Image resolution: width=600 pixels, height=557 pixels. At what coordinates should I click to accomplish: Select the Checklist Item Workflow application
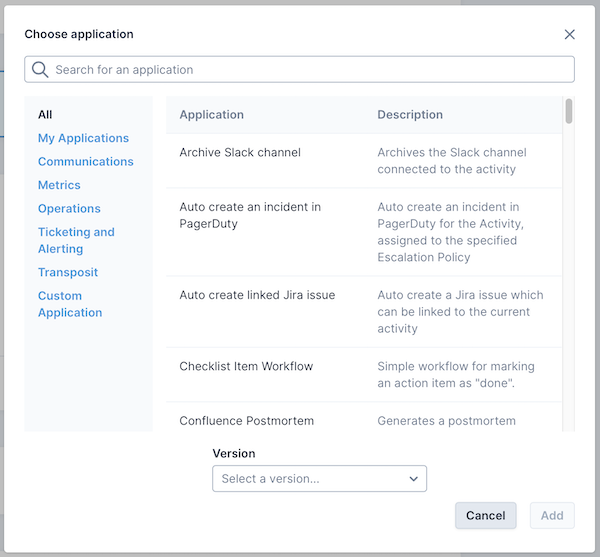(246, 366)
